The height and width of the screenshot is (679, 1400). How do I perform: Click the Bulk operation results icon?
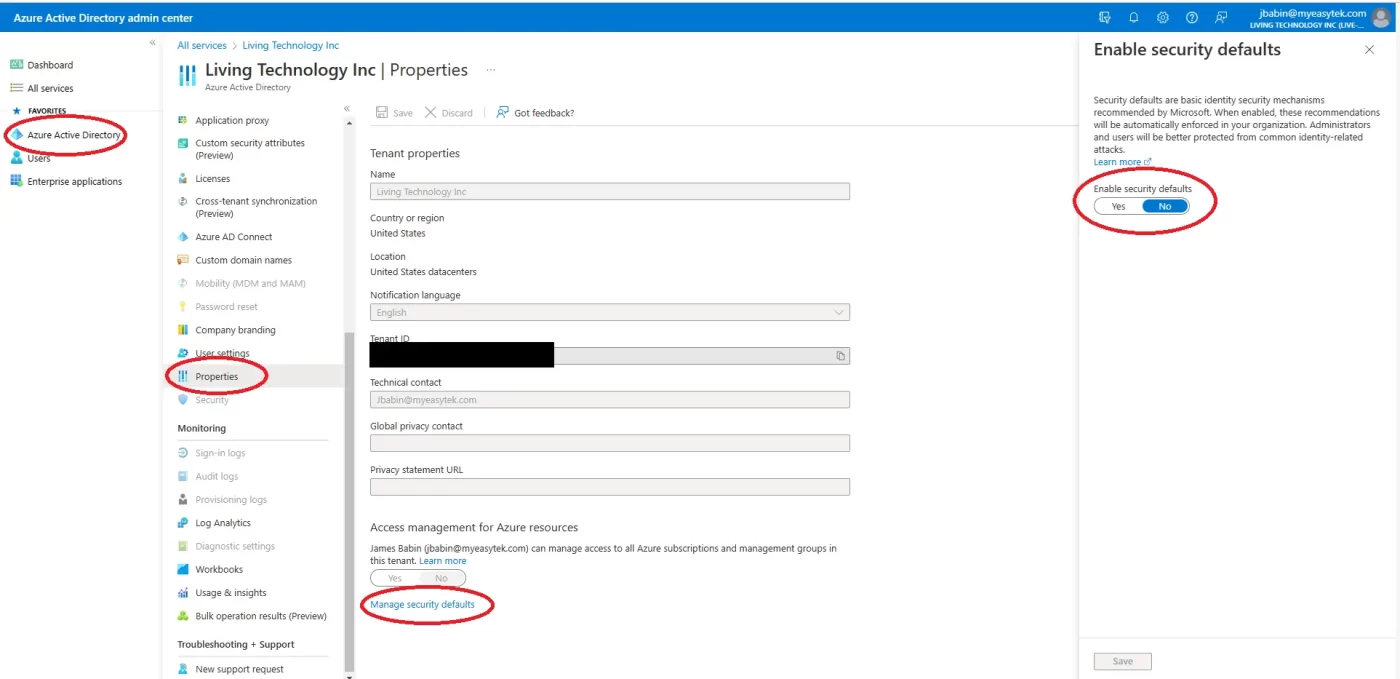click(183, 616)
